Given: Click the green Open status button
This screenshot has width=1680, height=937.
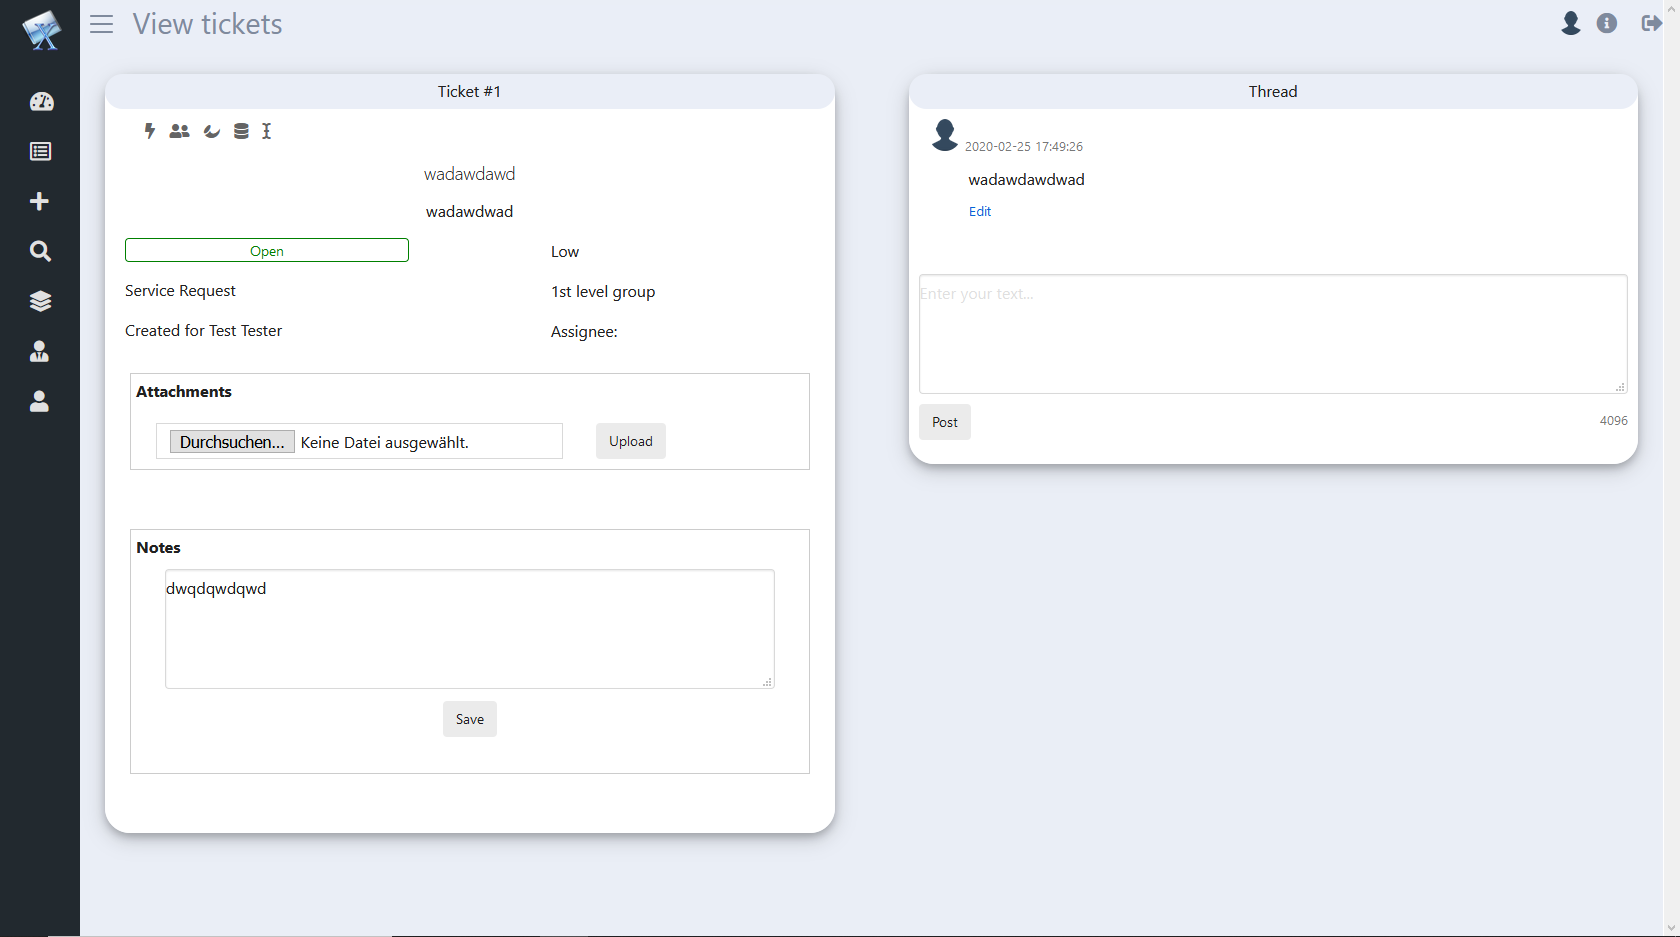Looking at the screenshot, I should tap(267, 250).
